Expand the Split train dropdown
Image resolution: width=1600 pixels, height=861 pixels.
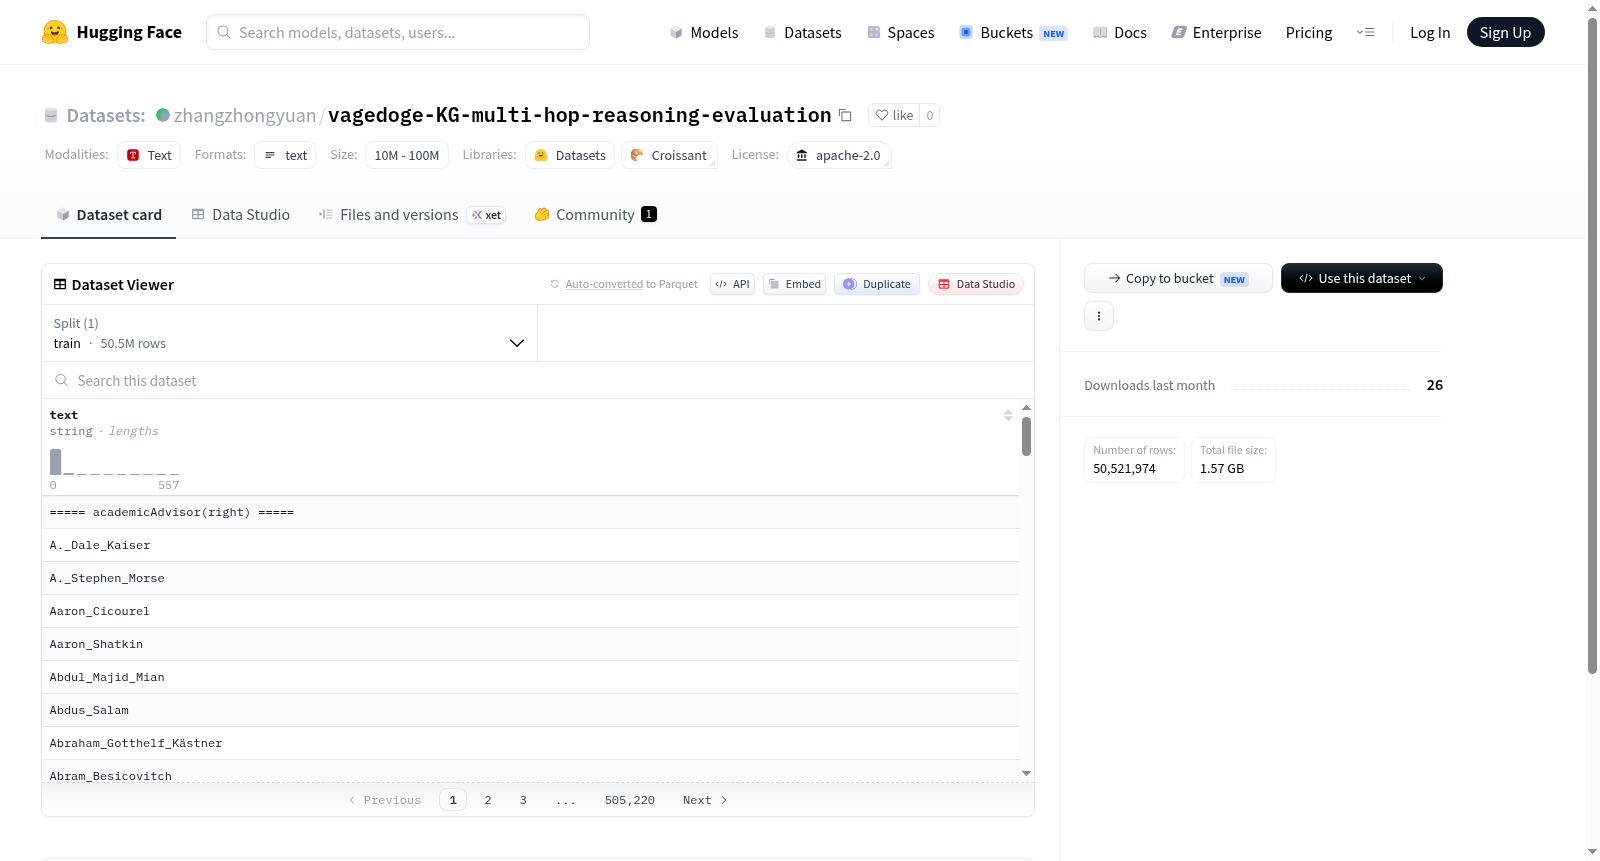[289, 333]
